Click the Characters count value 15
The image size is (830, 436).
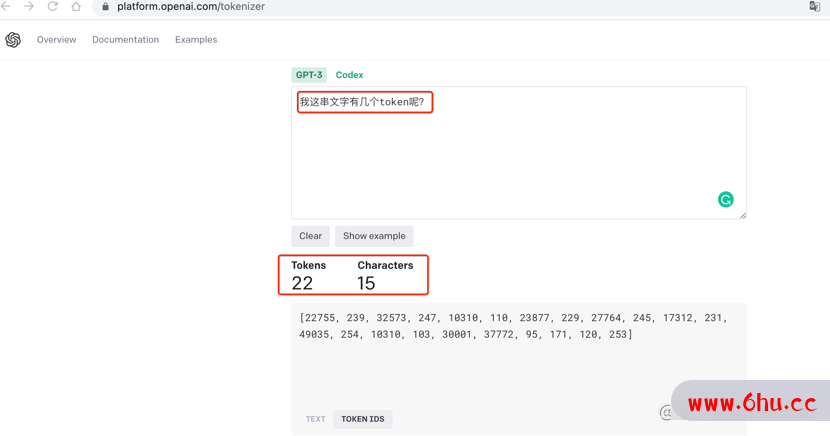click(x=366, y=283)
